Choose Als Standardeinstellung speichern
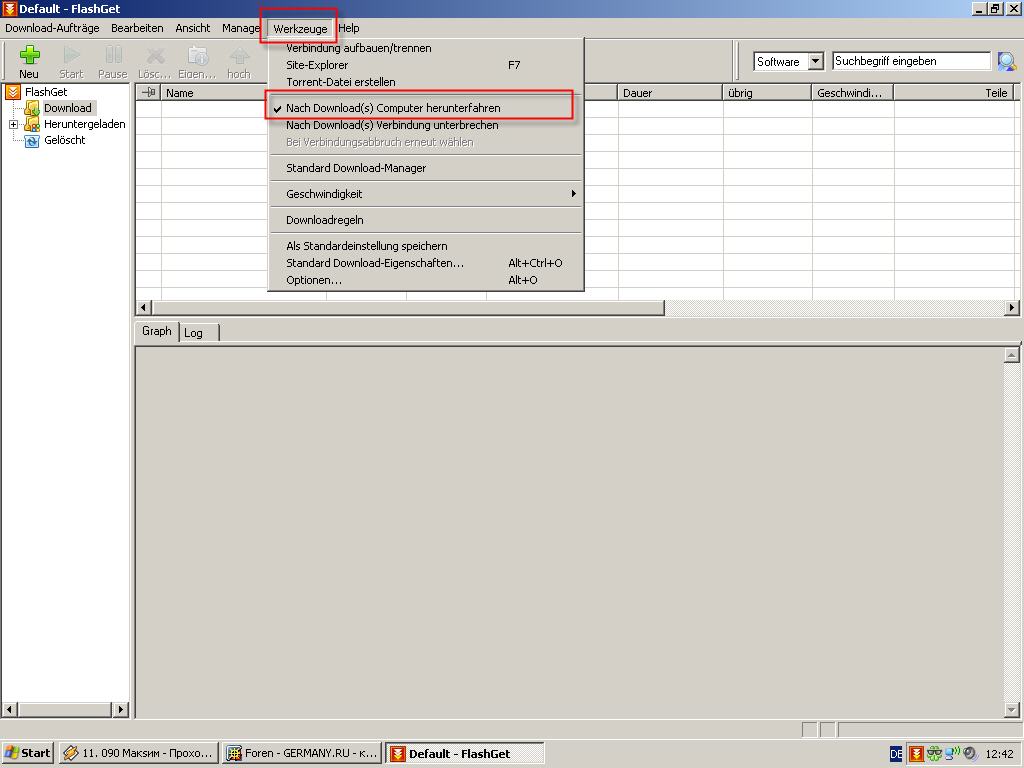Image resolution: width=1024 pixels, height=768 pixels. [426, 246]
